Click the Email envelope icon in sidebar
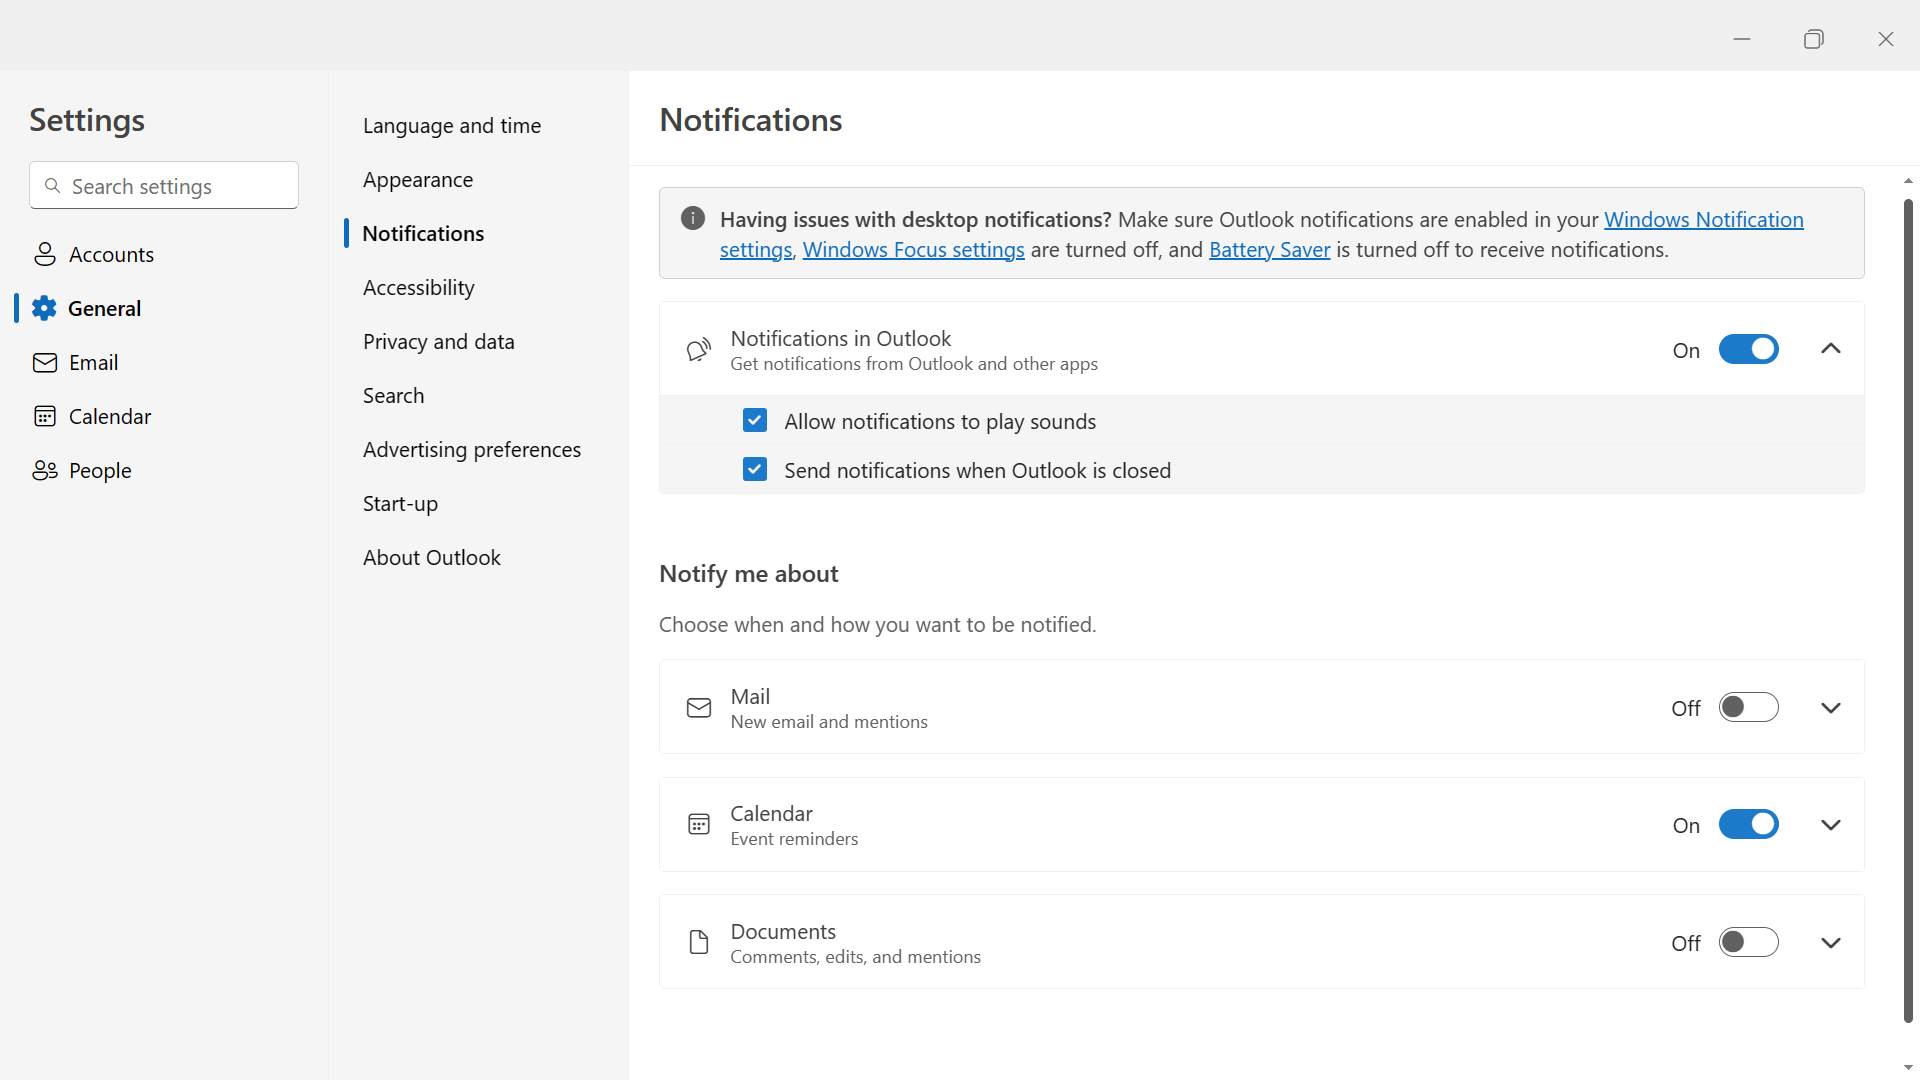 [45, 362]
